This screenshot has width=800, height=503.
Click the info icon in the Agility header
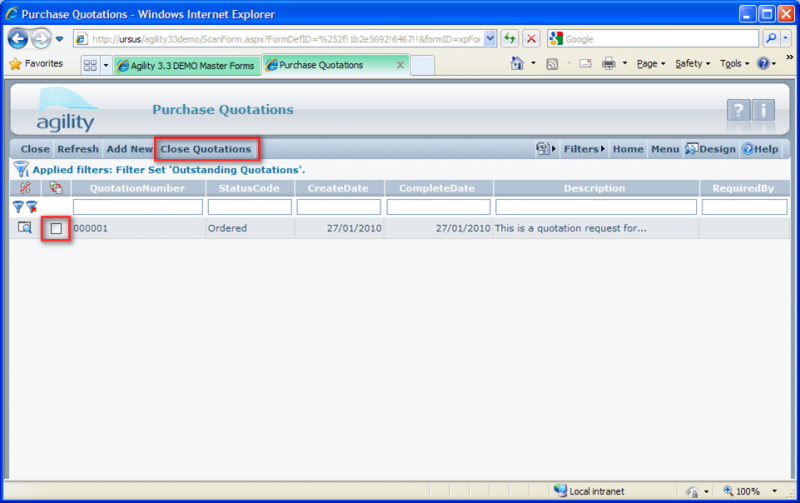(764, 112)
